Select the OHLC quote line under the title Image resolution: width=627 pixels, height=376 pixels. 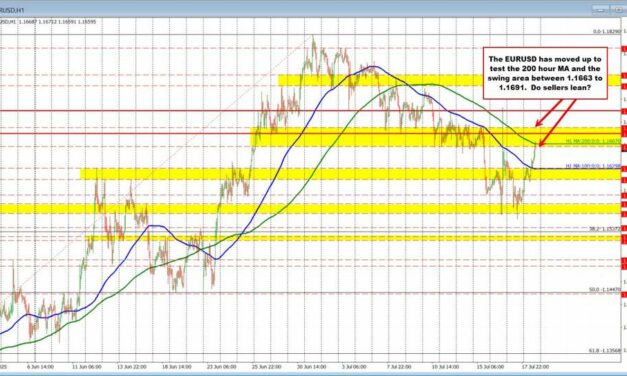(x=48, y=22)
